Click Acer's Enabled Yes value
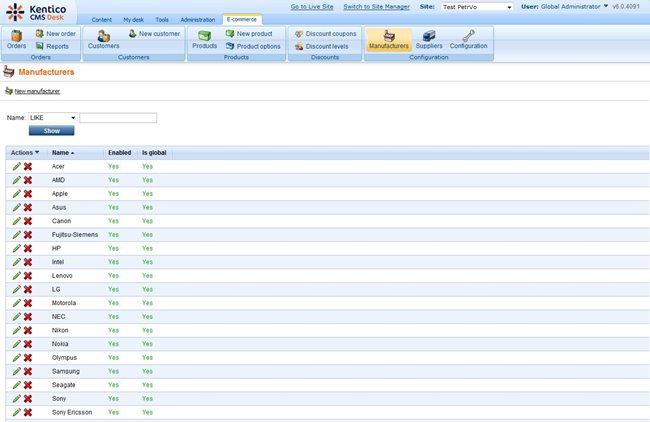Screen dimensions: 650x422 (x=114, y=166)
